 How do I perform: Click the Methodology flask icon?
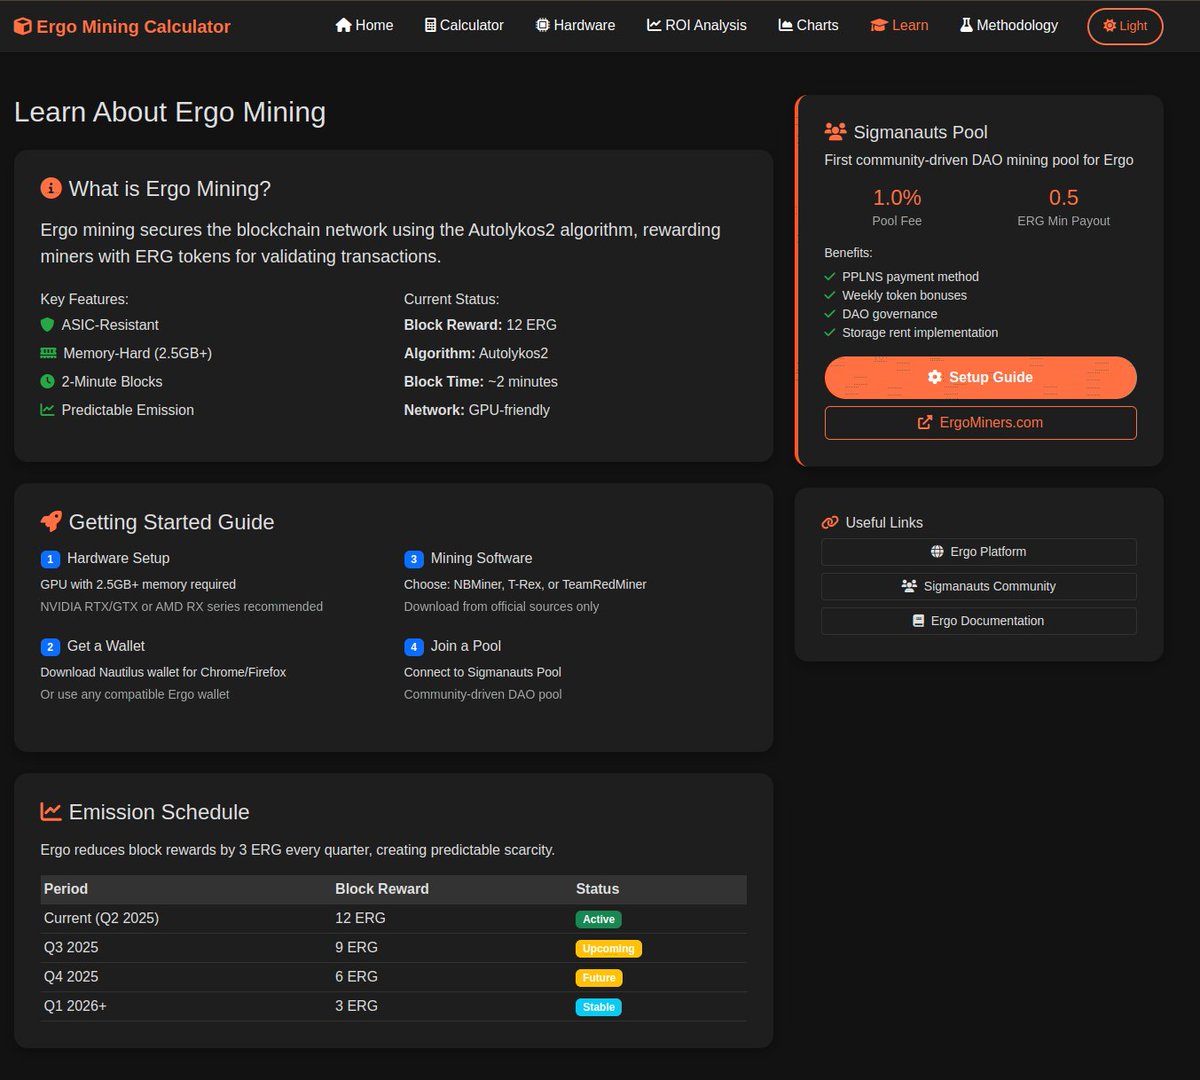coord(966,25)
